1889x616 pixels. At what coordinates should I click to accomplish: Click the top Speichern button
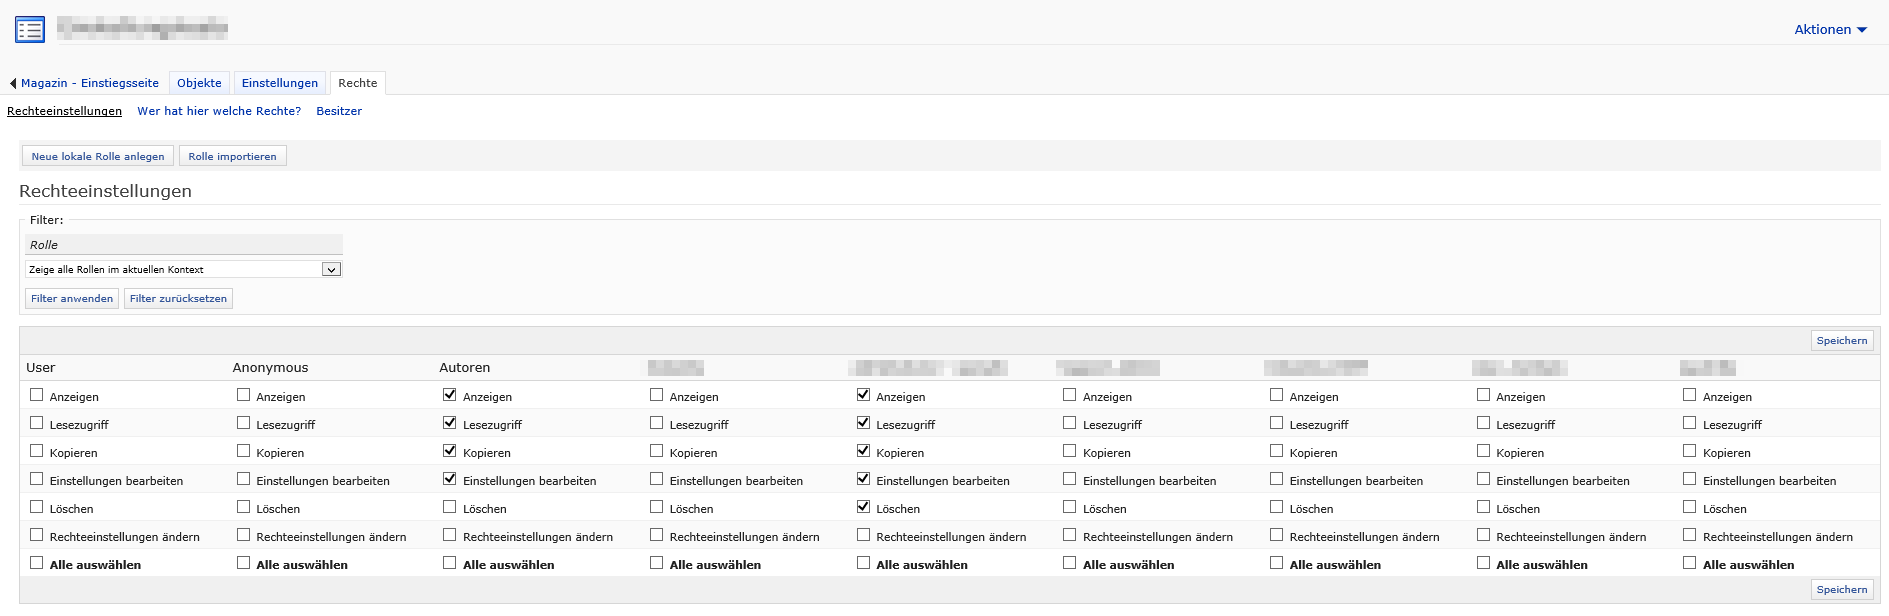tap(1841, 341)
